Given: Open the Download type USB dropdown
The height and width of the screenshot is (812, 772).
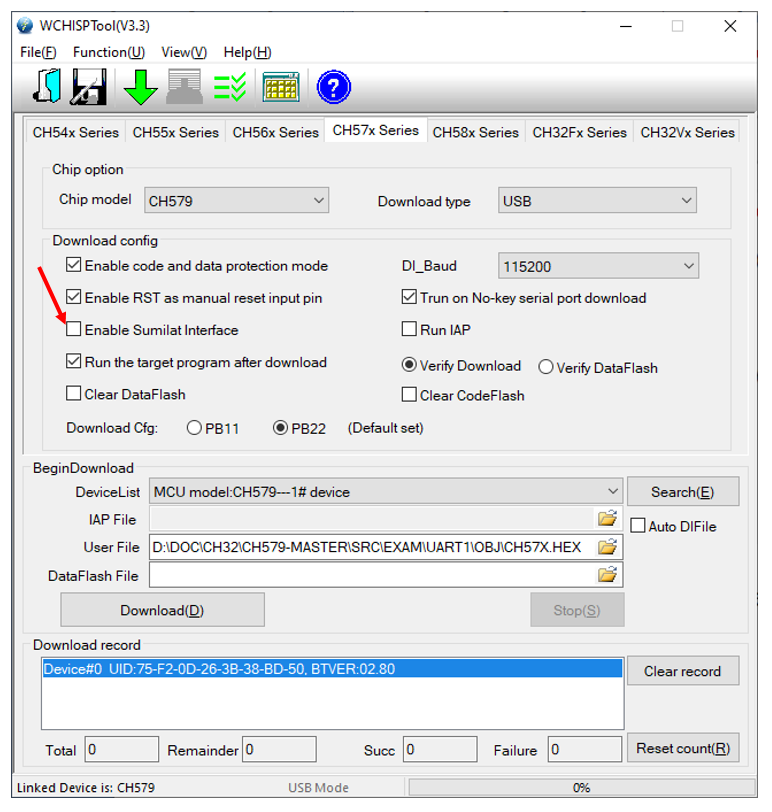Looking at the screenshot, I should point(598,200).
